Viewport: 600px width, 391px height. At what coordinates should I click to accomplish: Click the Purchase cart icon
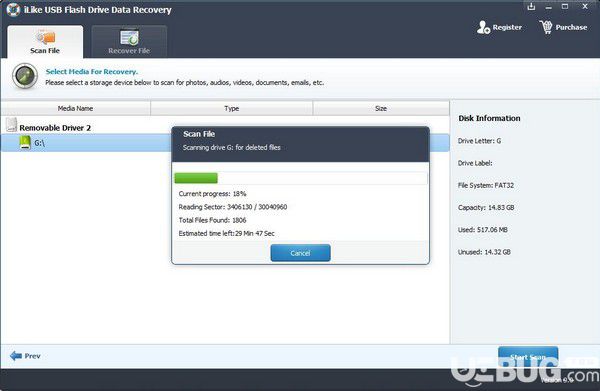pos(546,27)
